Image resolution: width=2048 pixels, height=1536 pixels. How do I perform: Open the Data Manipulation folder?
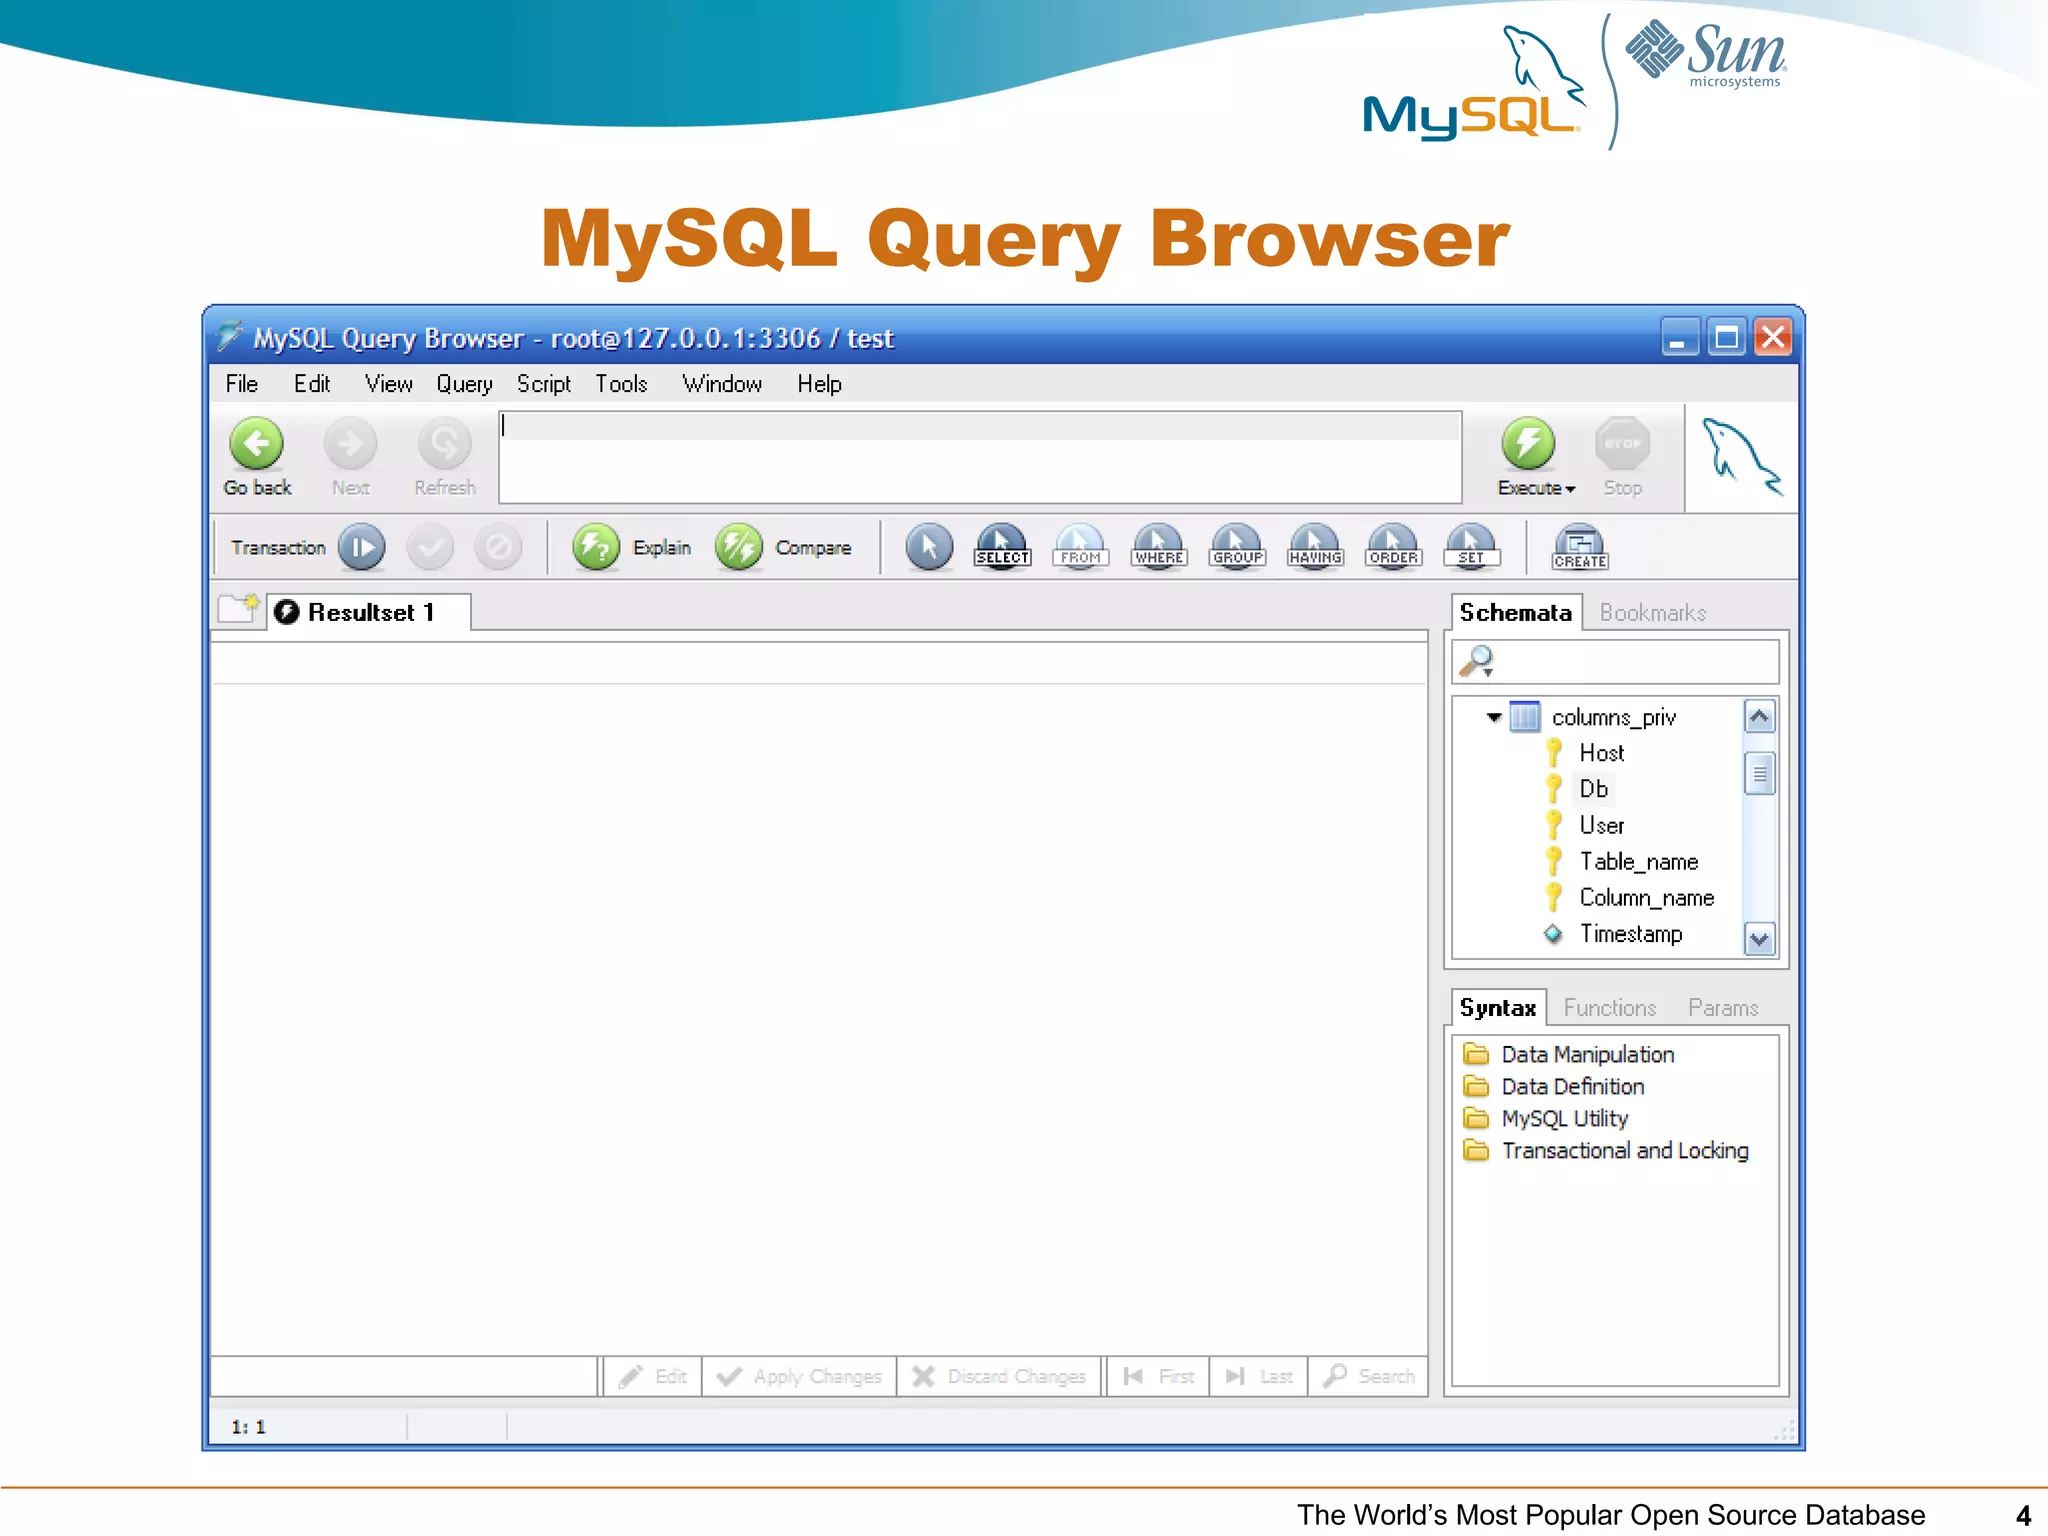click(x=1568, y=1054)
